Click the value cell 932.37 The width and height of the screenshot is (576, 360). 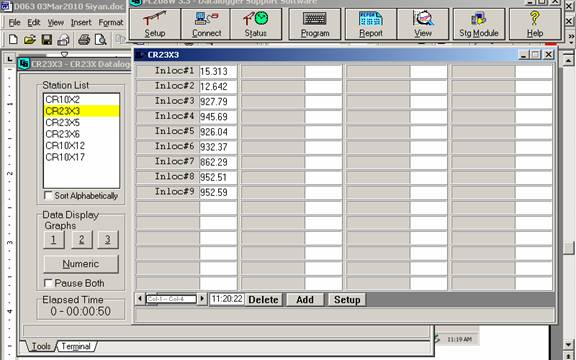click(218, 147)
